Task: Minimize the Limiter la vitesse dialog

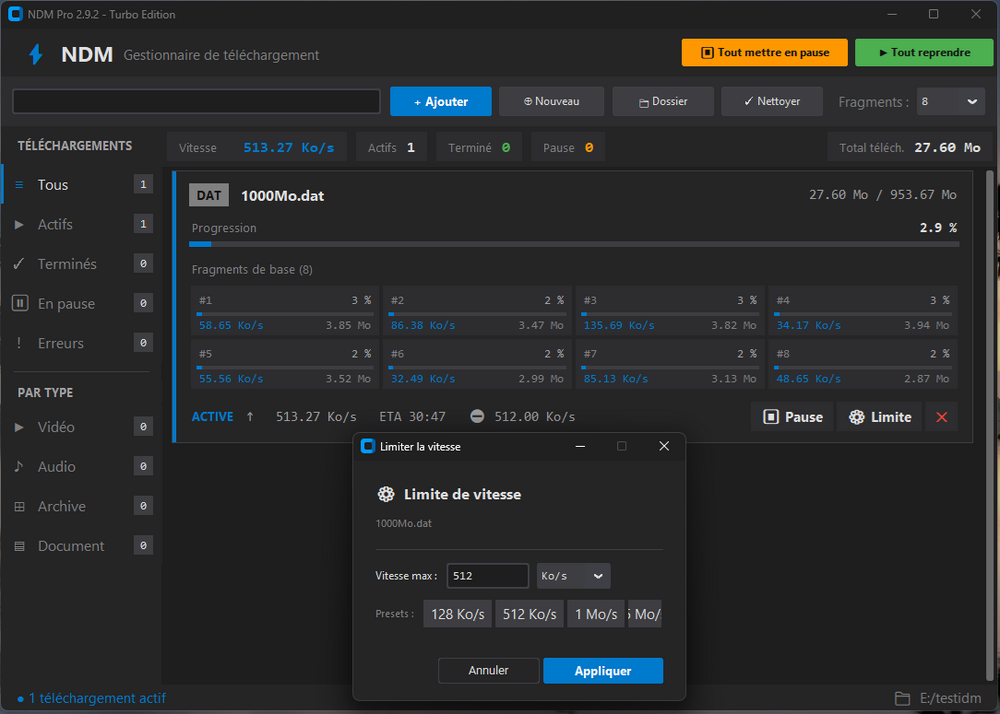Action: (580, 446)
